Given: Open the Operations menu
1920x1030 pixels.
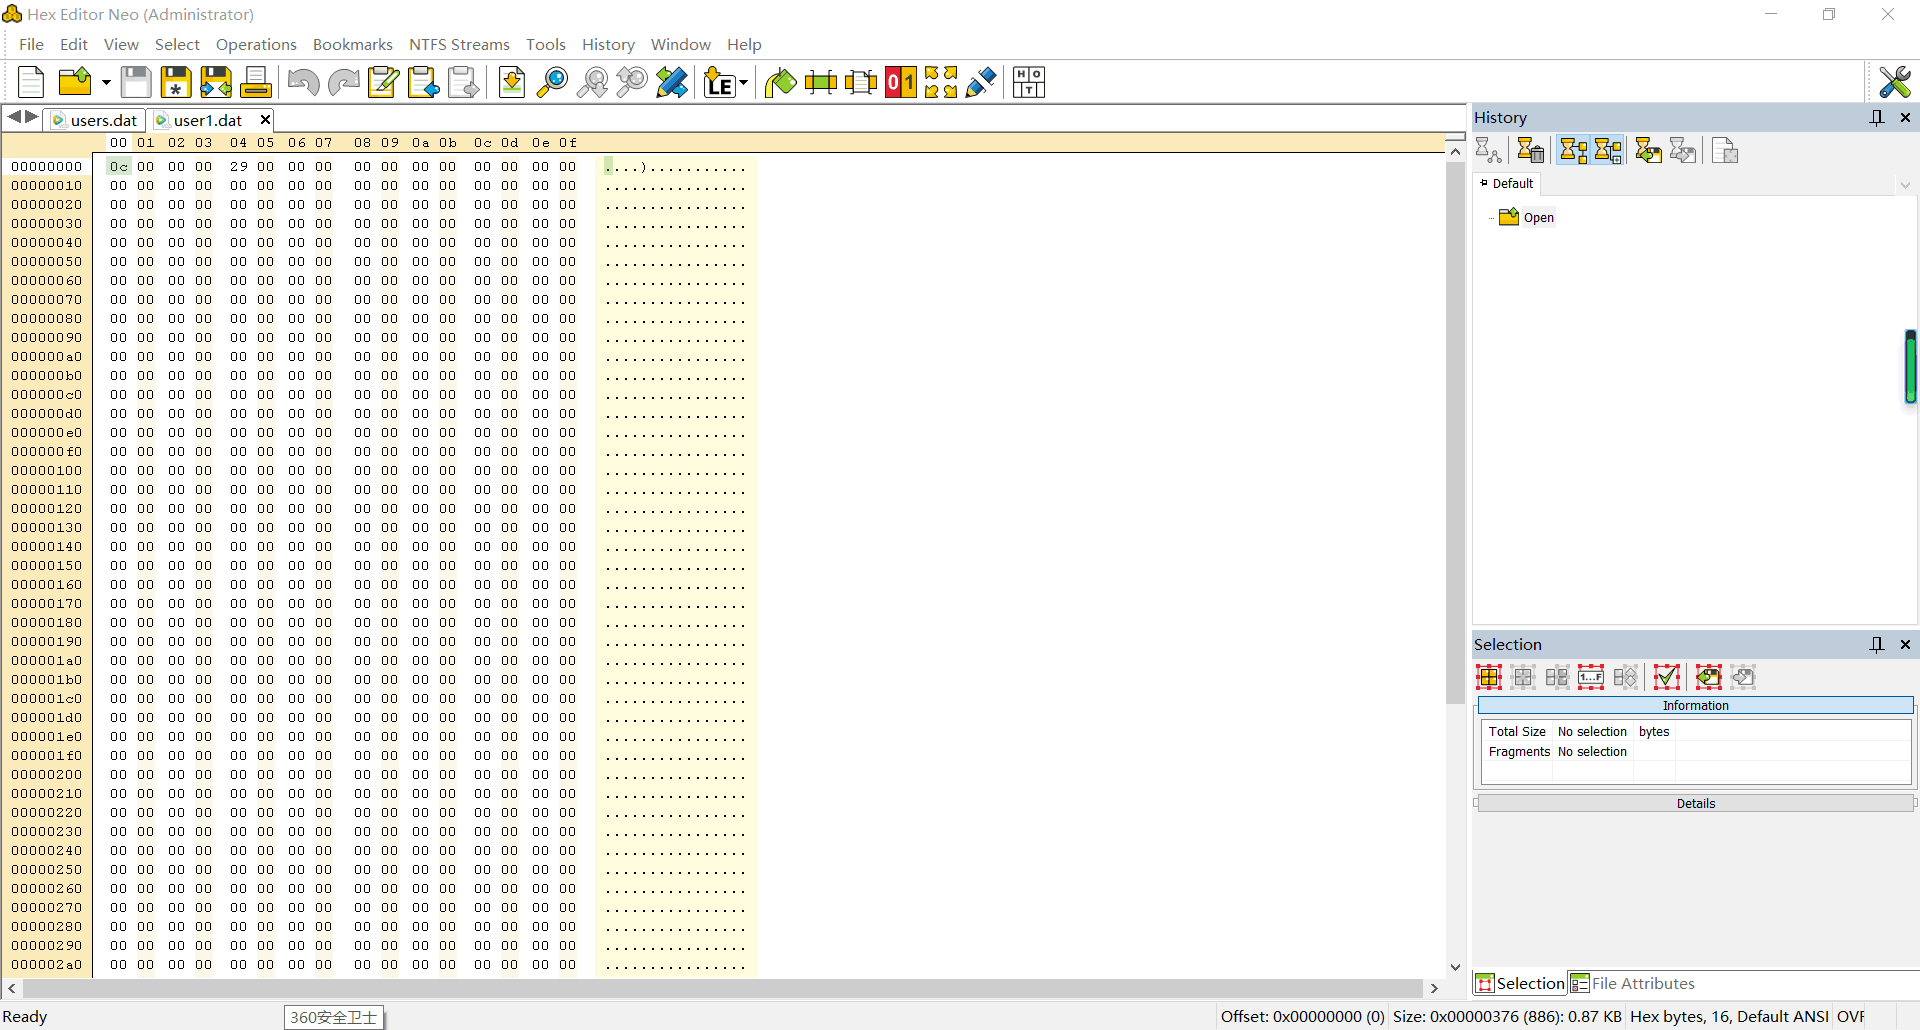Looking at the screenshot, I should (x=256, y=44).
